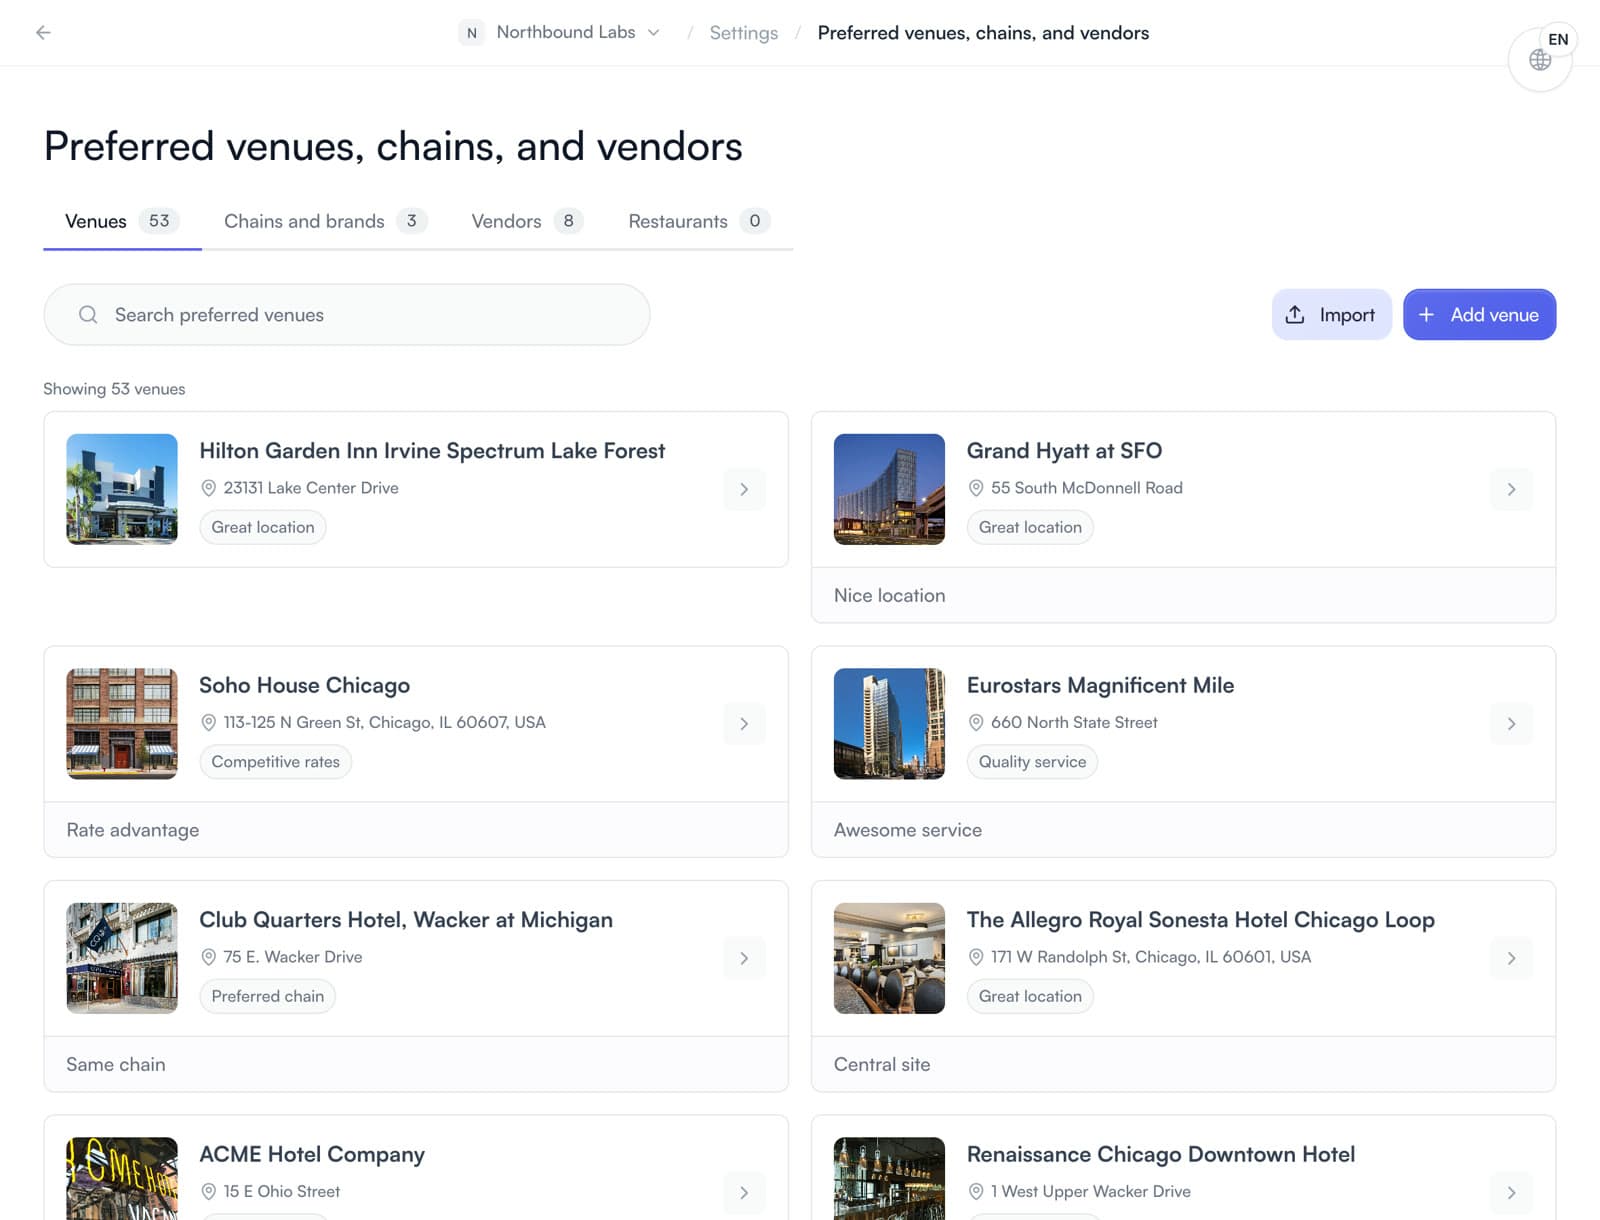Viewport: 1600px width, 1220px height.
Task: Open Hilton Garden Inn Irvine Spectrum title
Action: point(432,451)
